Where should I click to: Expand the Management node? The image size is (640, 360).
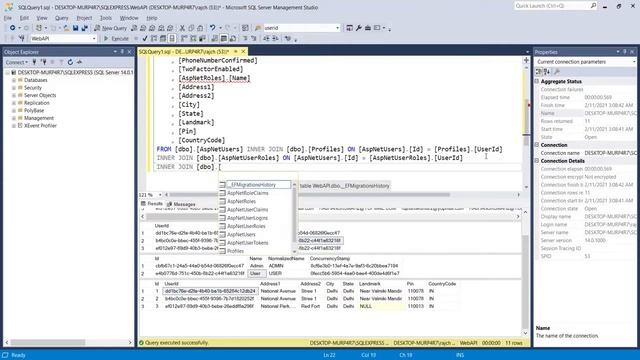tap(14, 118)
